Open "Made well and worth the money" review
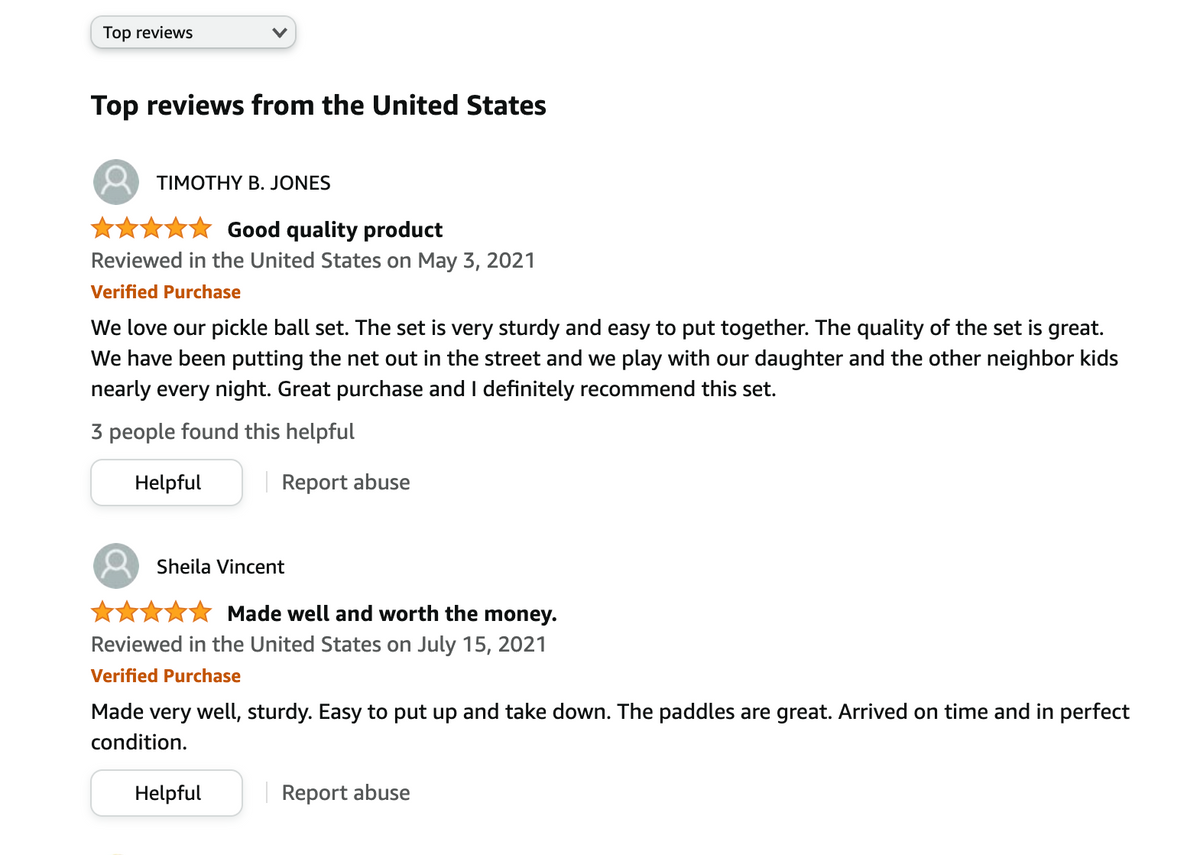This screenshot has height=855, width=1200. (x=392, y=613)
